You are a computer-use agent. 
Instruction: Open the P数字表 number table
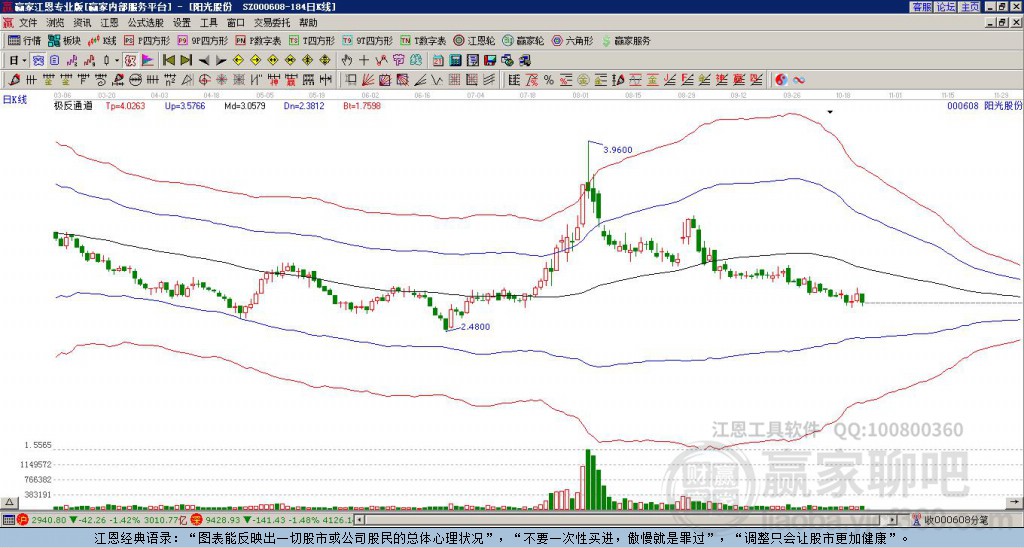(258, 40)
